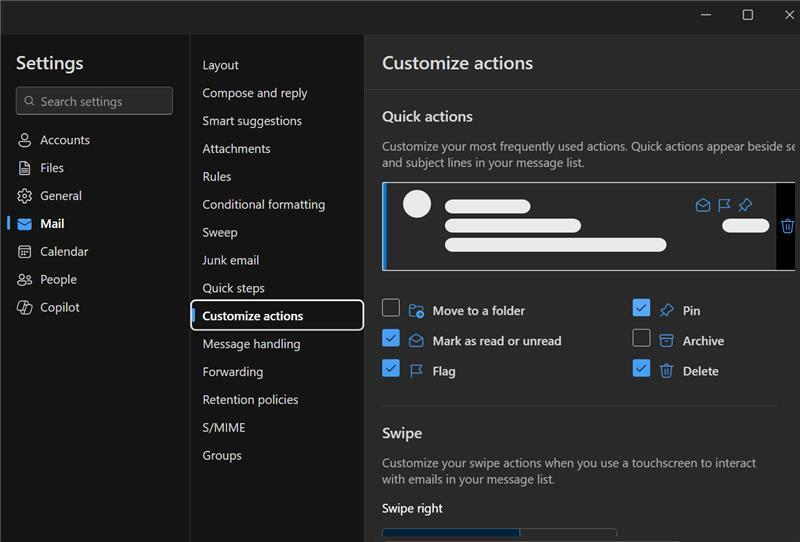Click the preview pin icon
Screen dimensions: 800x542
(745, 205)
